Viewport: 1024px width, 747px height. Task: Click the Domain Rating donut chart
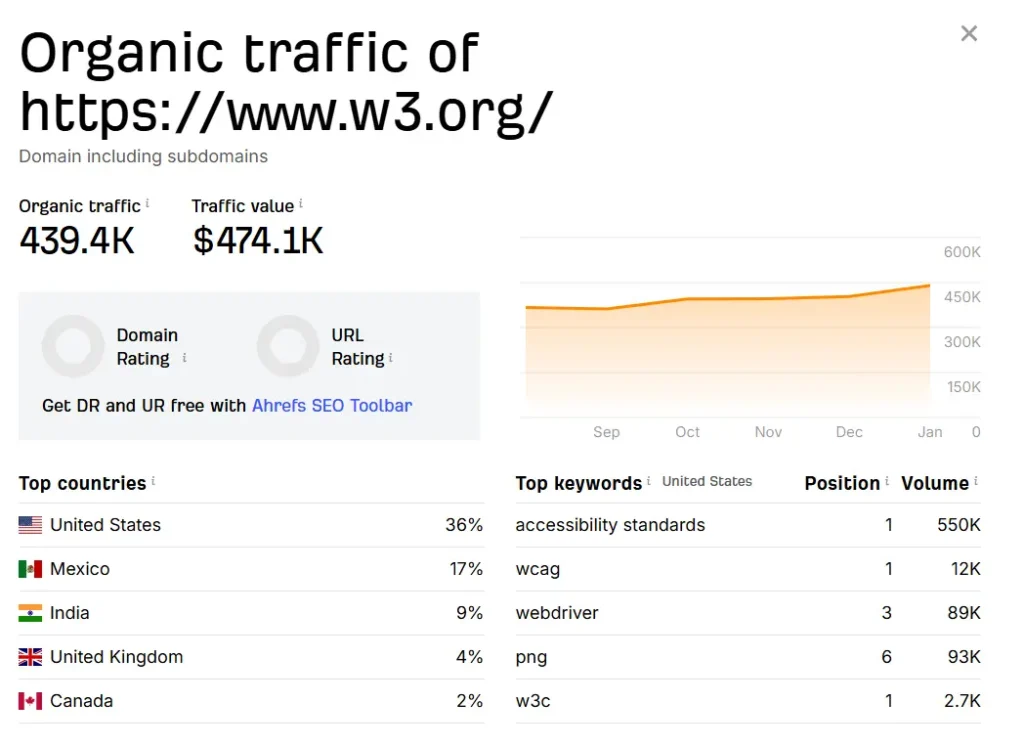73,346
